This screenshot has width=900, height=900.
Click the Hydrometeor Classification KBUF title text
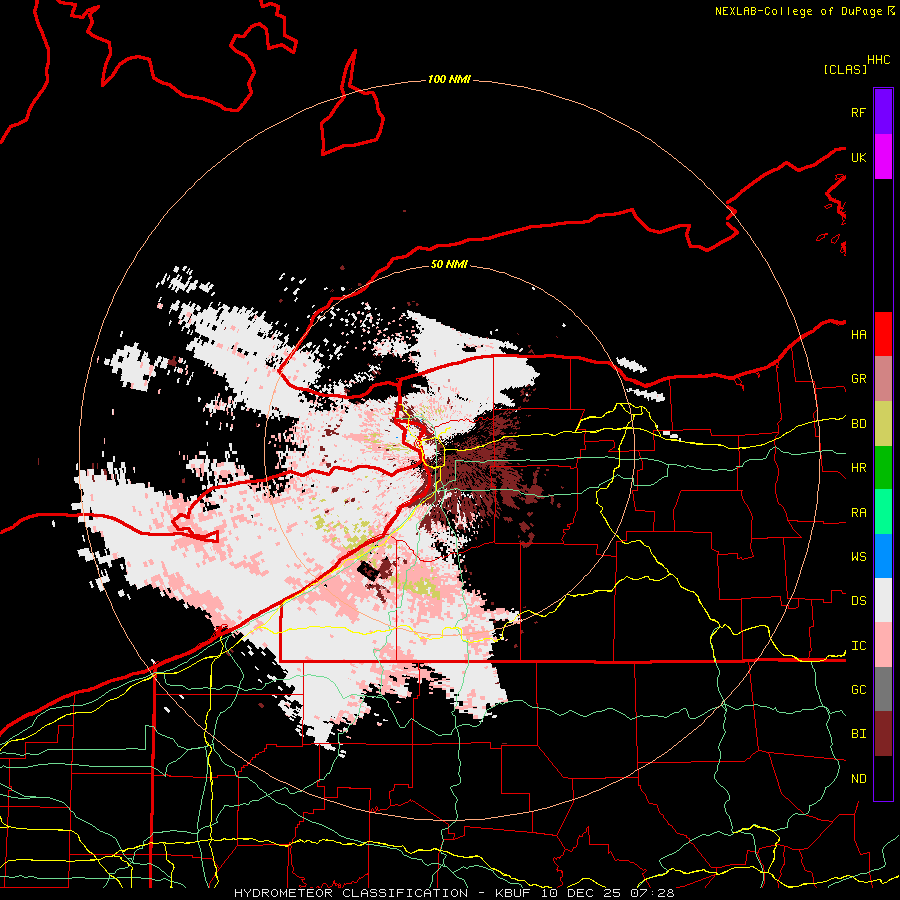[454, 893]
